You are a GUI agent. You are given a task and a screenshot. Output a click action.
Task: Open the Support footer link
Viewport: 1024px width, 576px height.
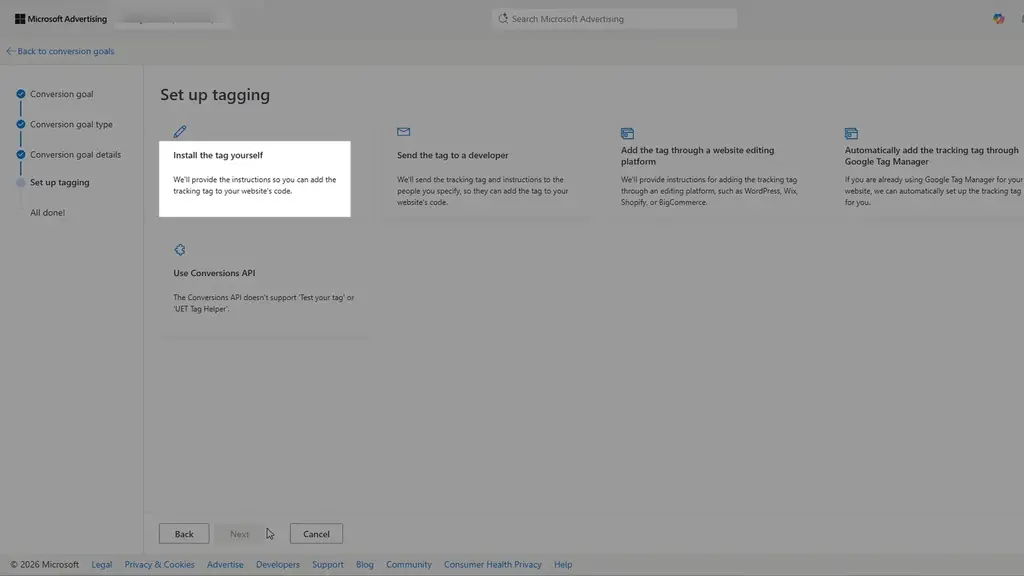pos(327,564)
